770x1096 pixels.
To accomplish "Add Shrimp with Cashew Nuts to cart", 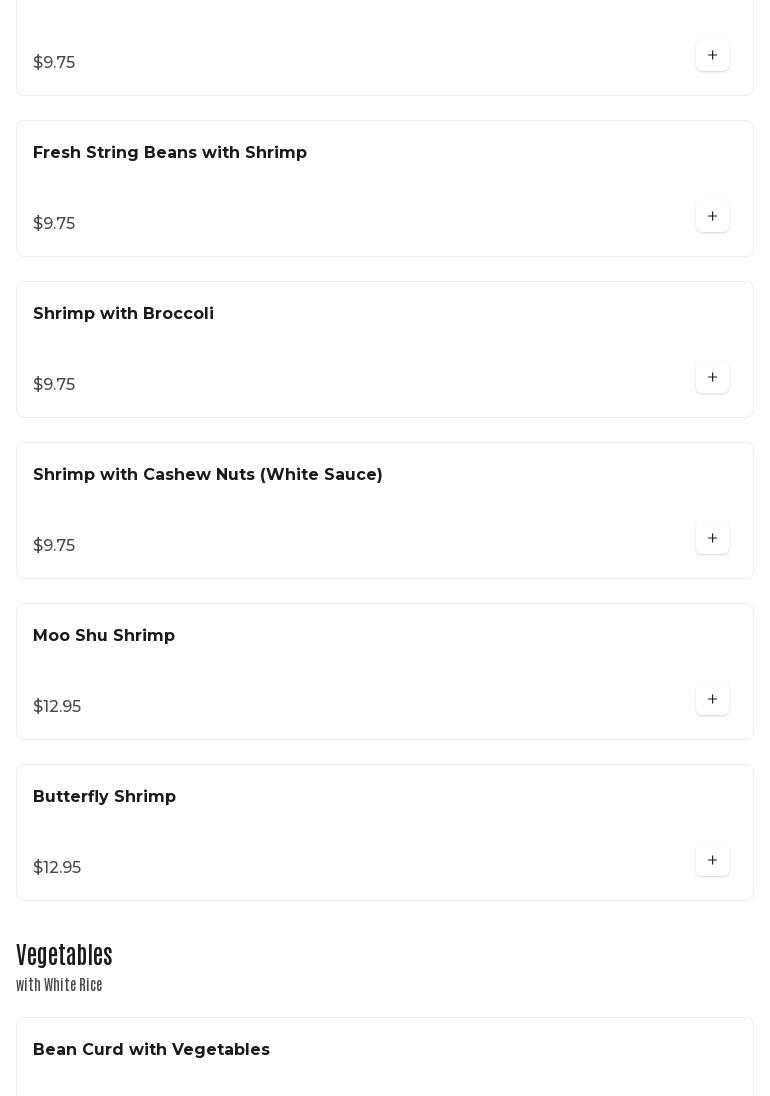I will (712, 539).
